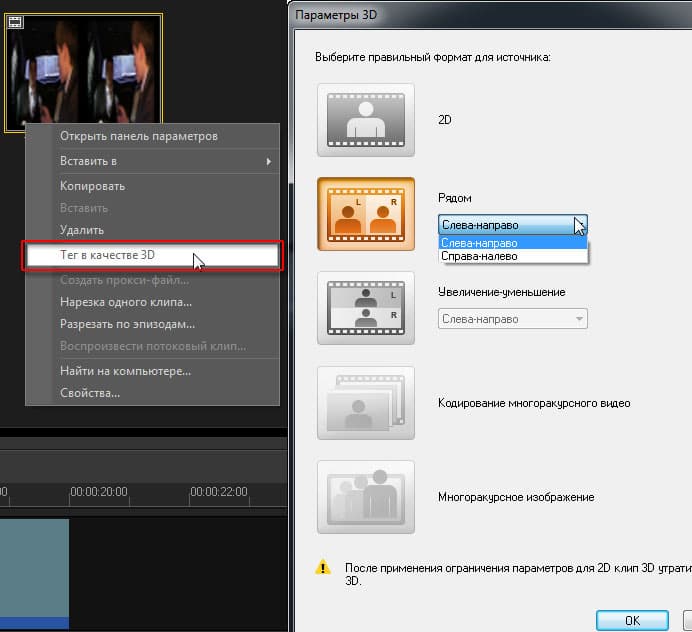This screenshot has height=632, width=692.
Task: Open the Слева-направо dropdown under Рядом
Action: pyautogui.click(x=512, y=225)
